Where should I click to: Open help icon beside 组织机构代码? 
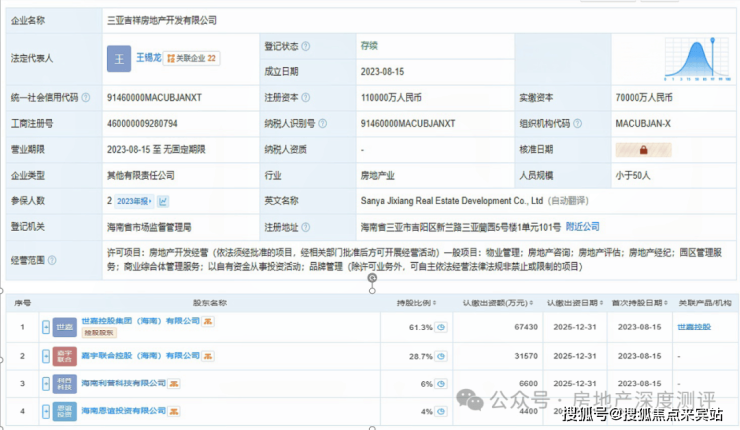[577, 124]
